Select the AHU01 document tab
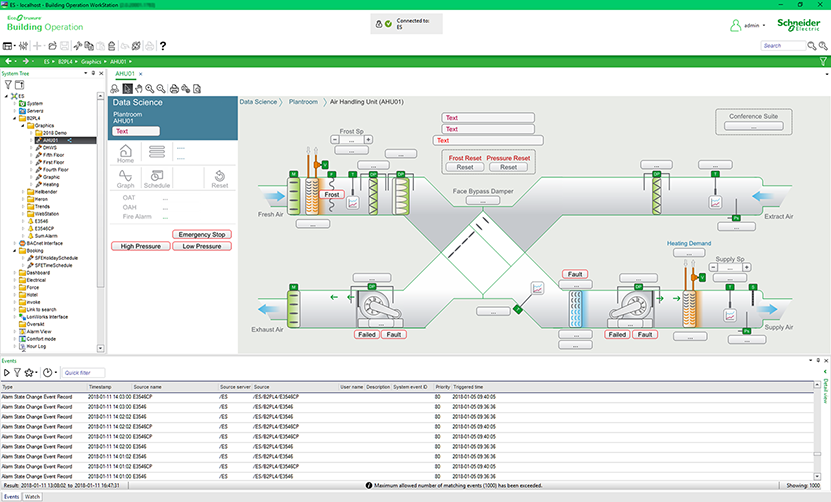831x502 pixels. 124,74
